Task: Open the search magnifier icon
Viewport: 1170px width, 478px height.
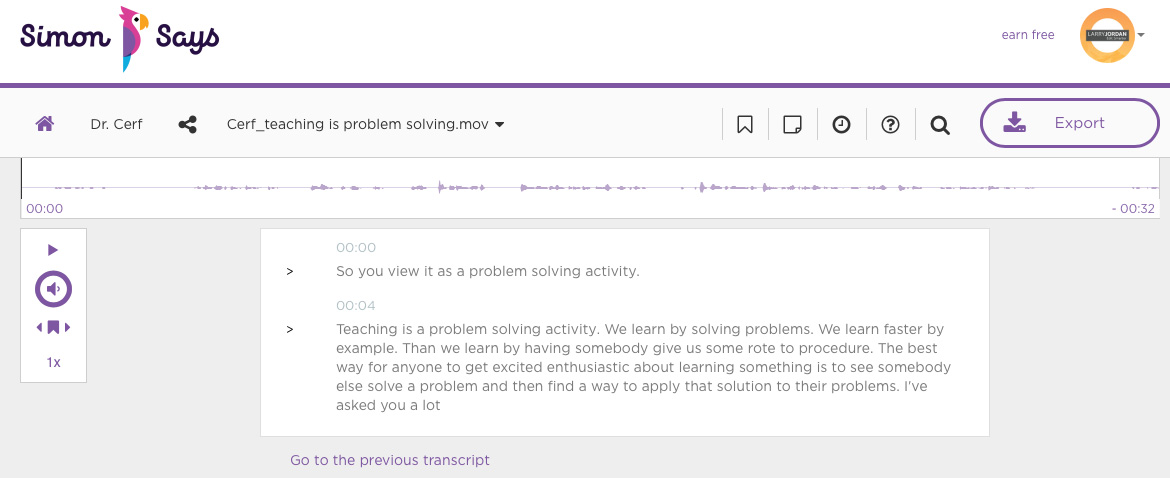Action: click(940, 125)
